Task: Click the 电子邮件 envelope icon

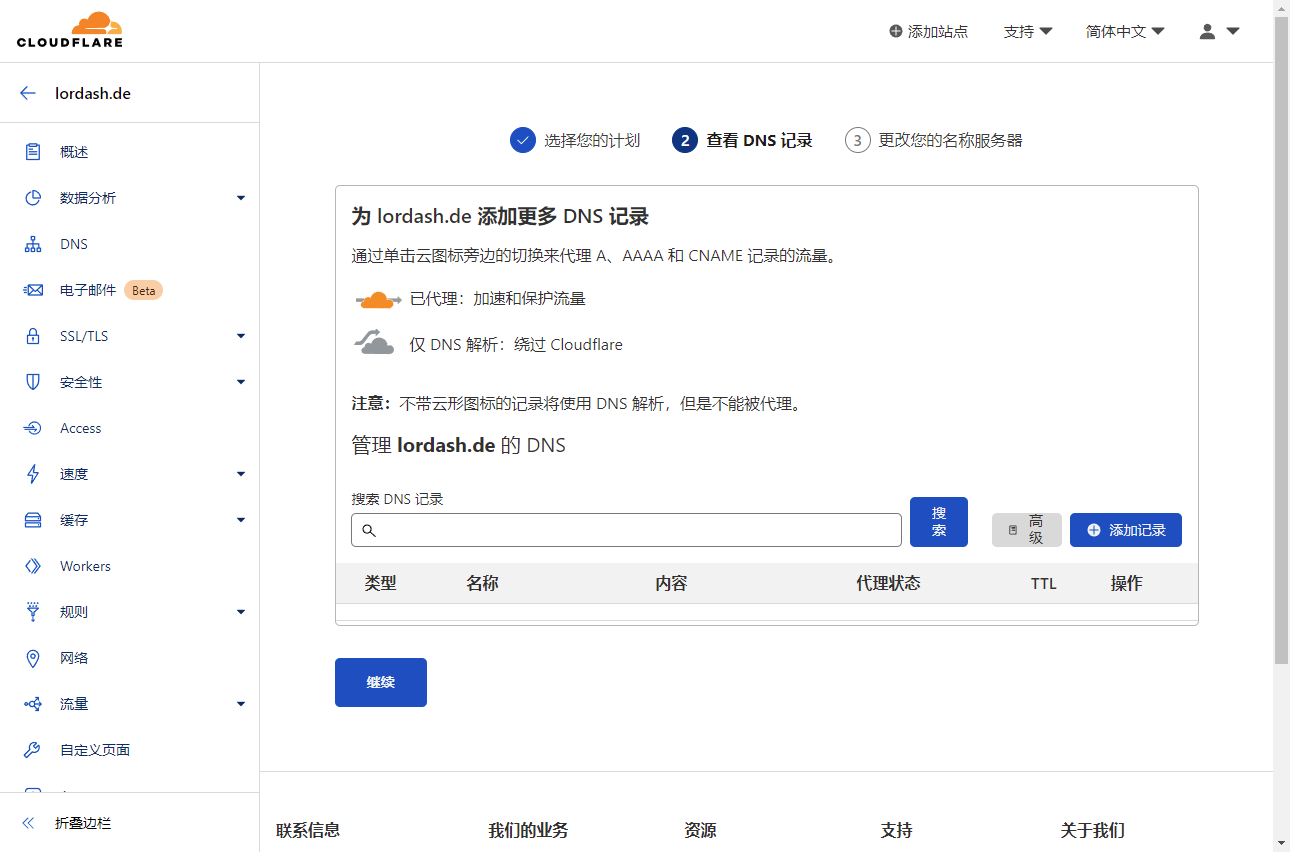Action: click(33, 290)
